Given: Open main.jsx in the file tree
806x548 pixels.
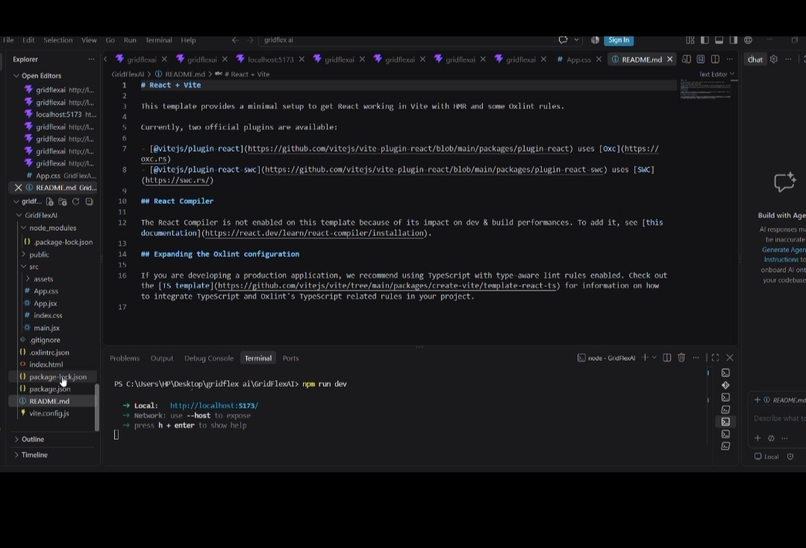Looking at the screenshot, I should point(46,327).
